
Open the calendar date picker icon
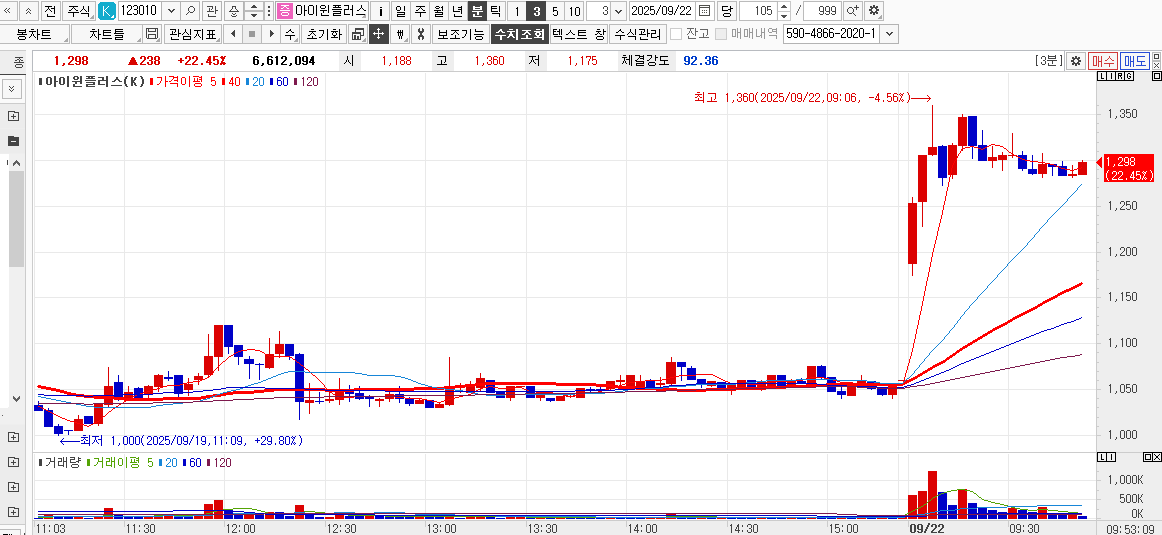click(x=704, y=11)
